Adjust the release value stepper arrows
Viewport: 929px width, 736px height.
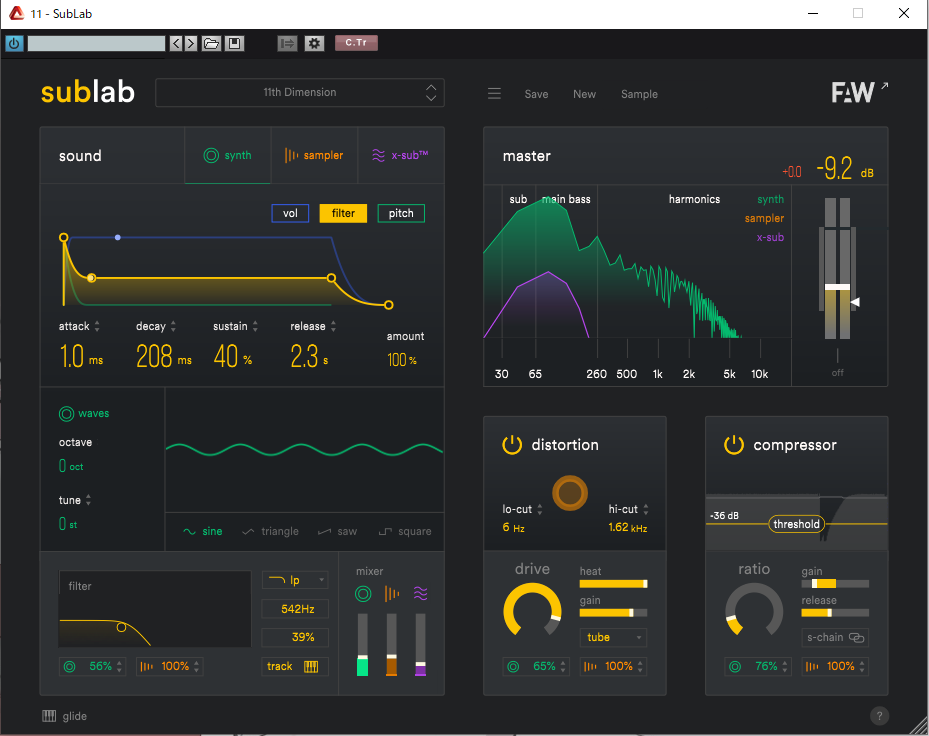[333, 327]
